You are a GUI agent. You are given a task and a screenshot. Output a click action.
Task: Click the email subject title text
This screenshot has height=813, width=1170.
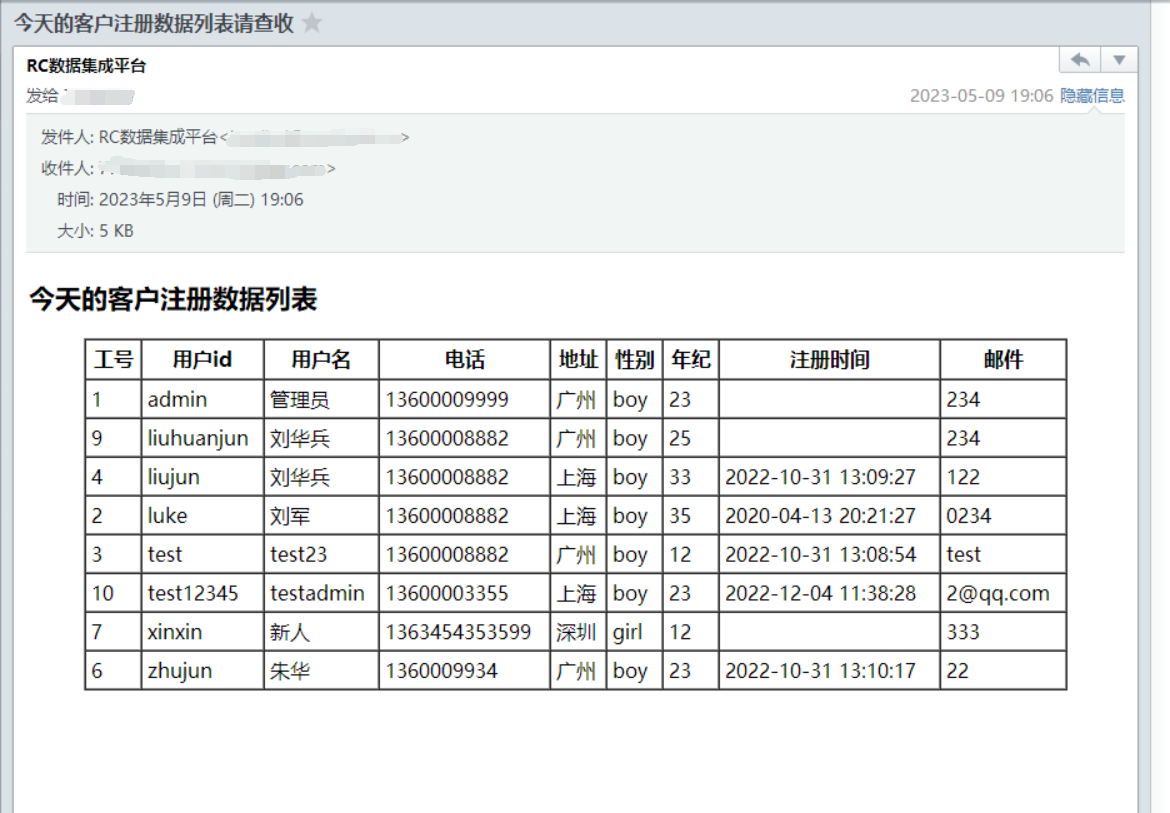click(x=154, y=24)
